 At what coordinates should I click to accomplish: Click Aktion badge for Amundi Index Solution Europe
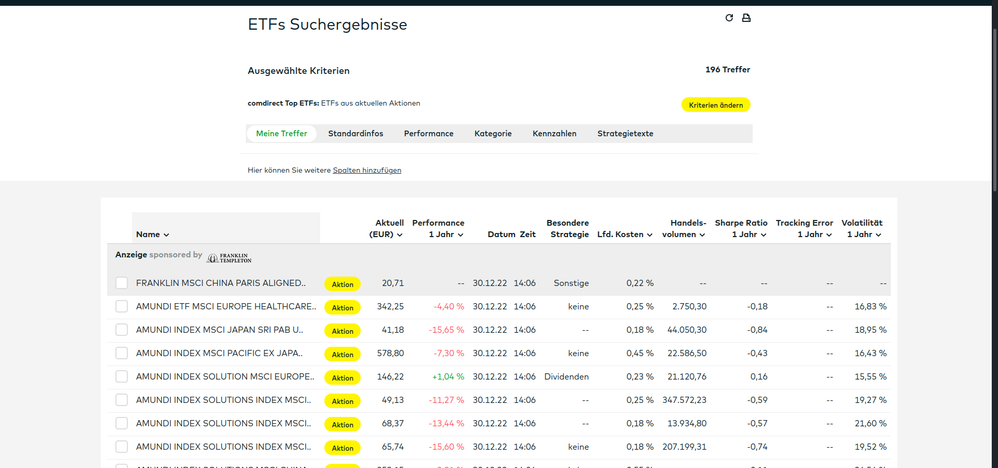tap(342, 378)
